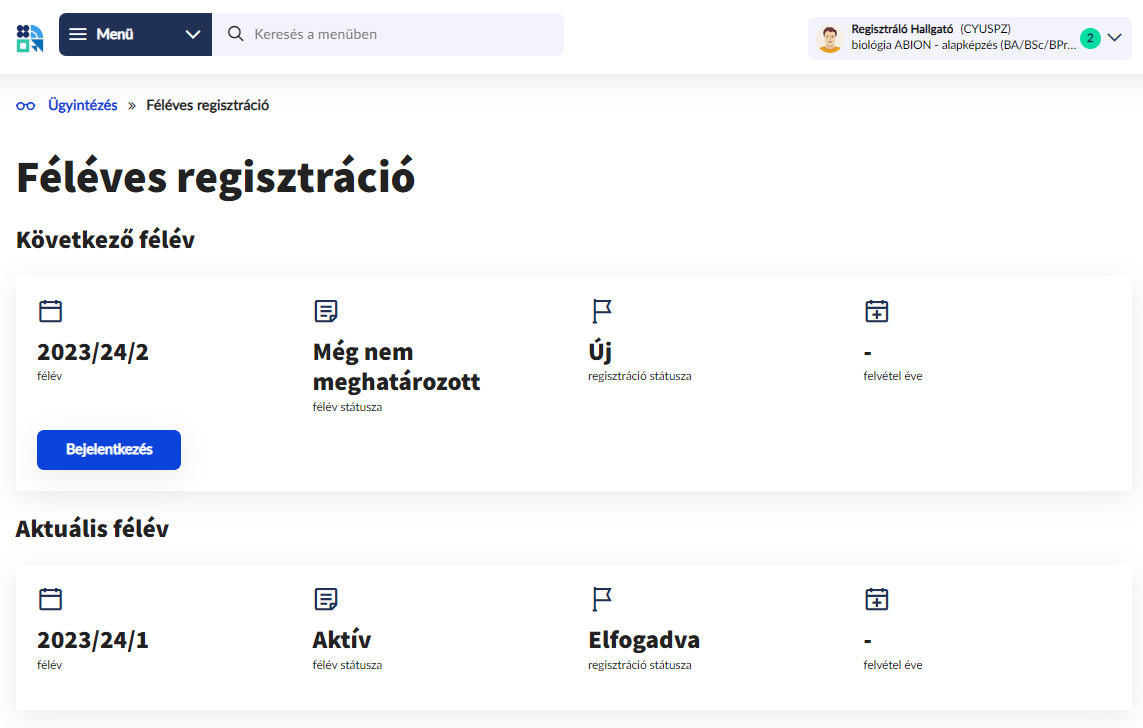Click the Neptun logo in the header
Image resolution: width=1143 pixels, height=728 pixels.
coord(30,38)
